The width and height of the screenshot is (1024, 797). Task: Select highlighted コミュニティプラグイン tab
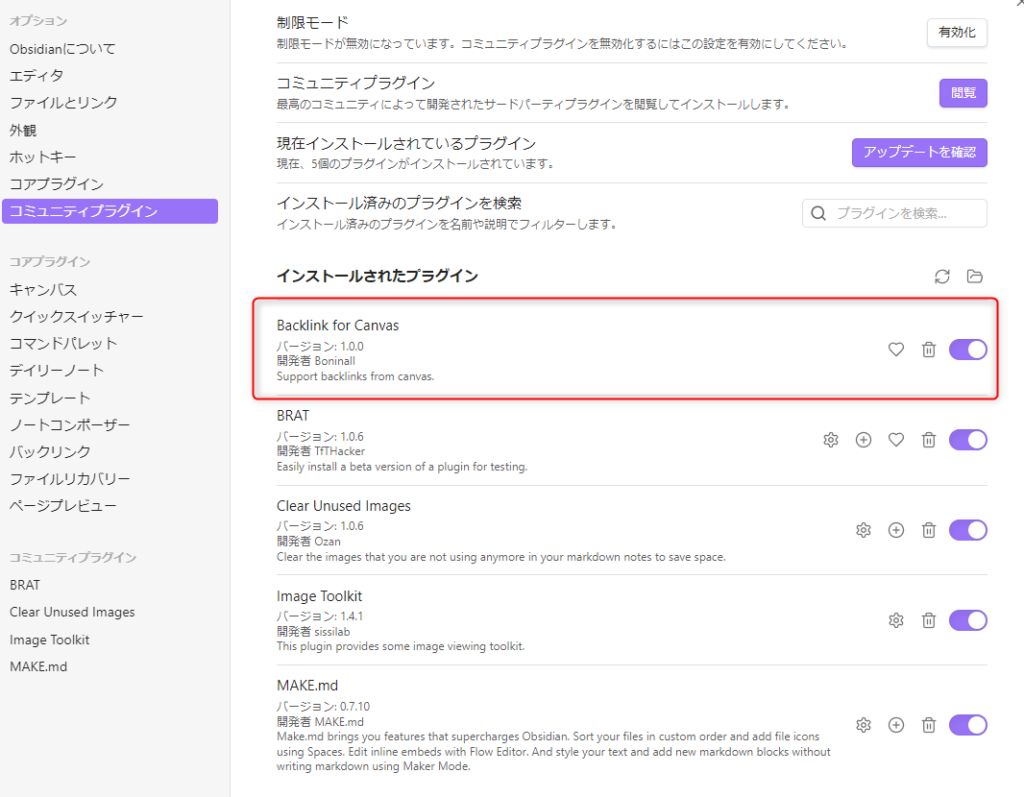tap(110, 211)
